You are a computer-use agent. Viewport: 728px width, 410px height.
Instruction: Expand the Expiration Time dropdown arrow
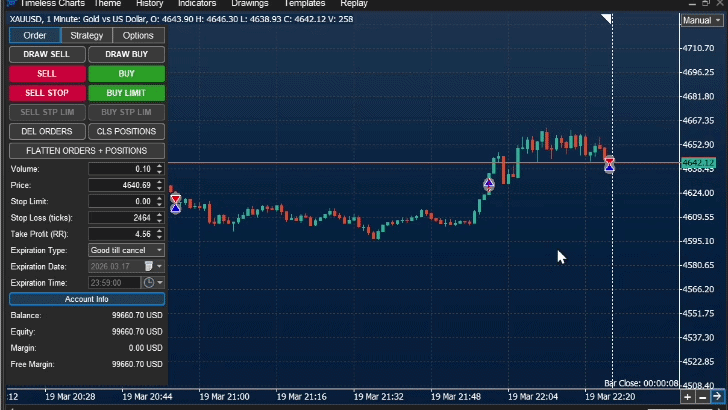(x=160, y=282)
